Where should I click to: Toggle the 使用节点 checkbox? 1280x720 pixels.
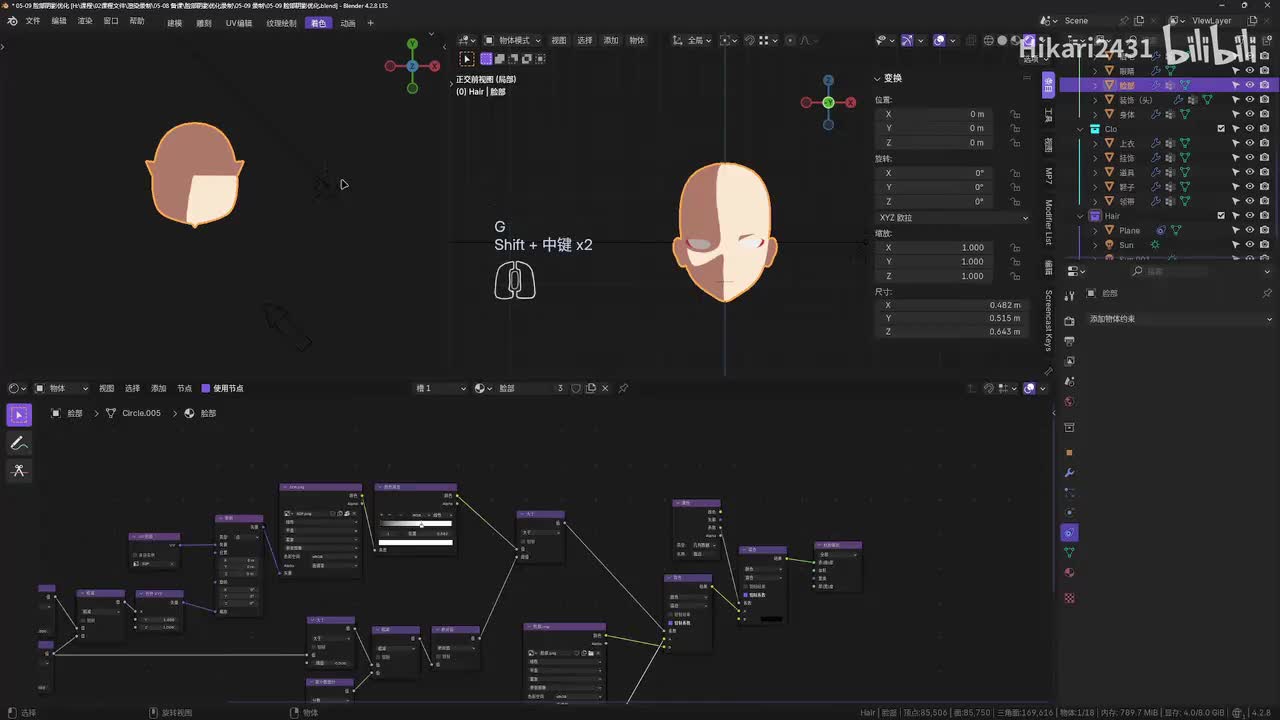[x=206, y=388]
